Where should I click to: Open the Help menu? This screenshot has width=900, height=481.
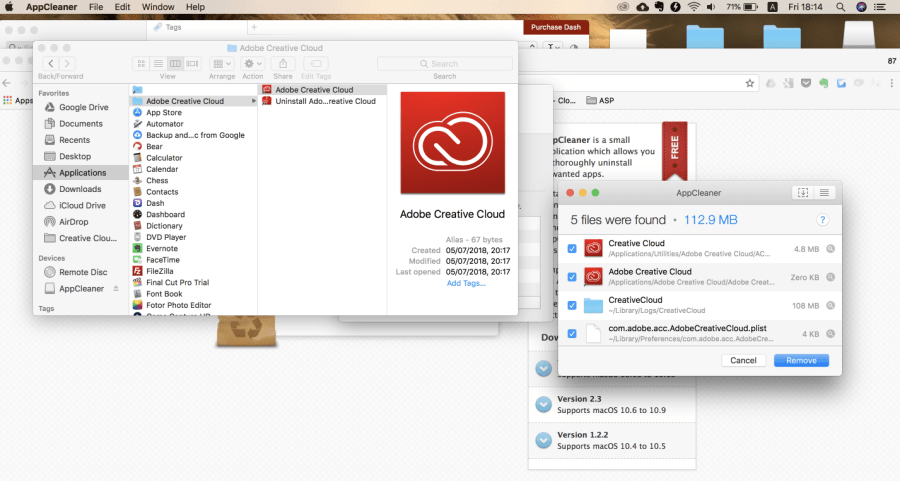(x=195, y=7)
